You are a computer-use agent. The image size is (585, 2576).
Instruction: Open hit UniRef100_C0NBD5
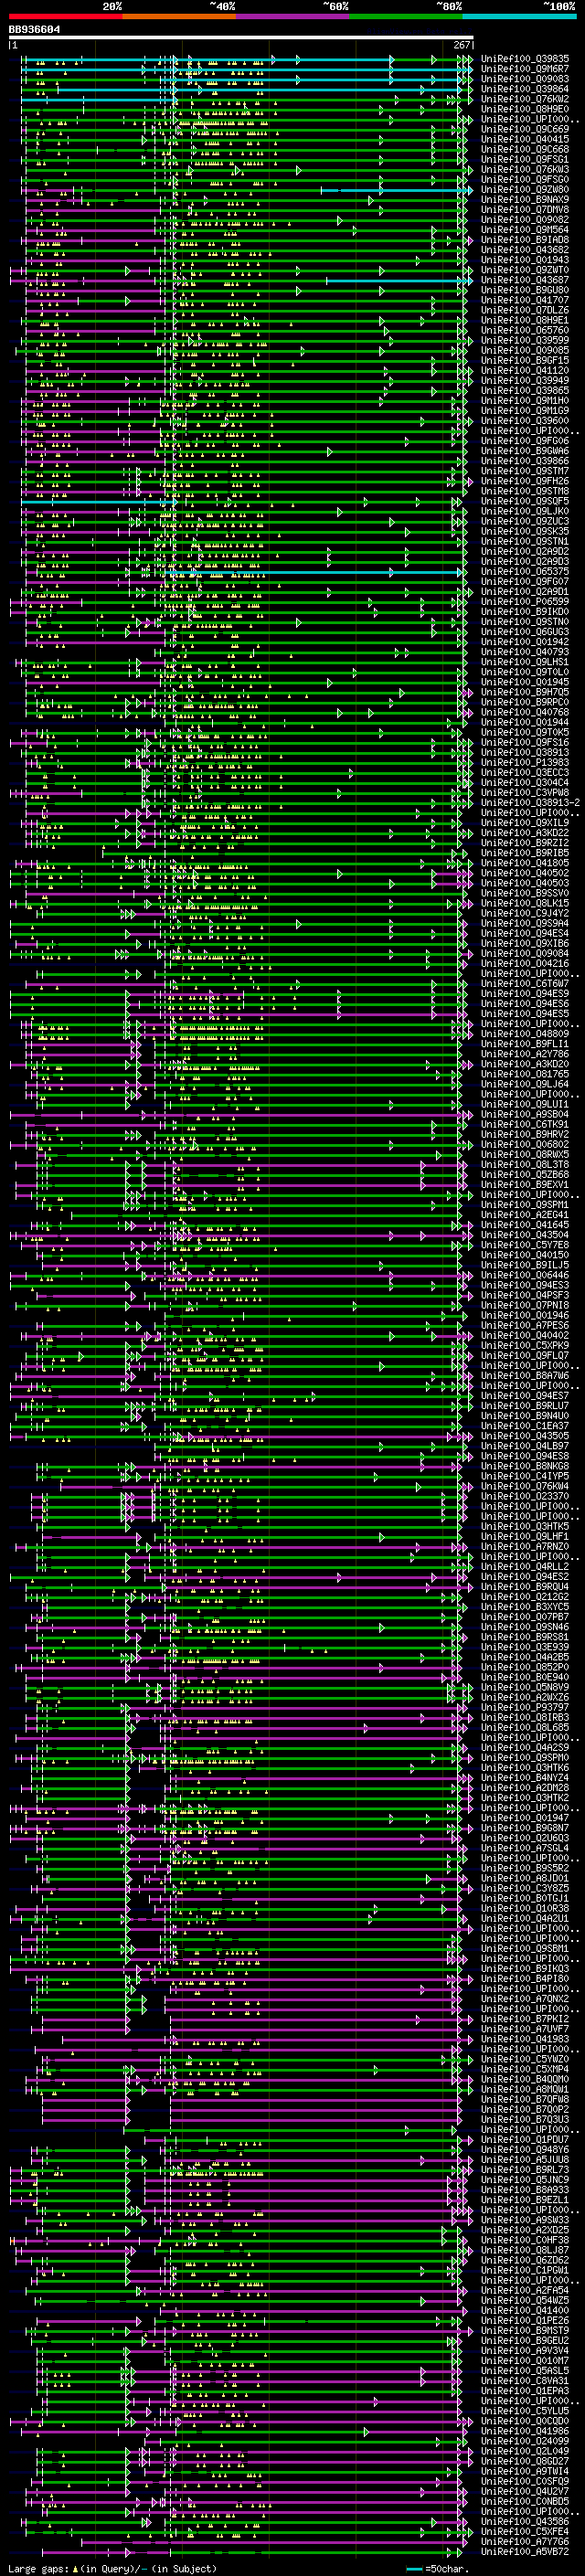(x=525, y=2502)
